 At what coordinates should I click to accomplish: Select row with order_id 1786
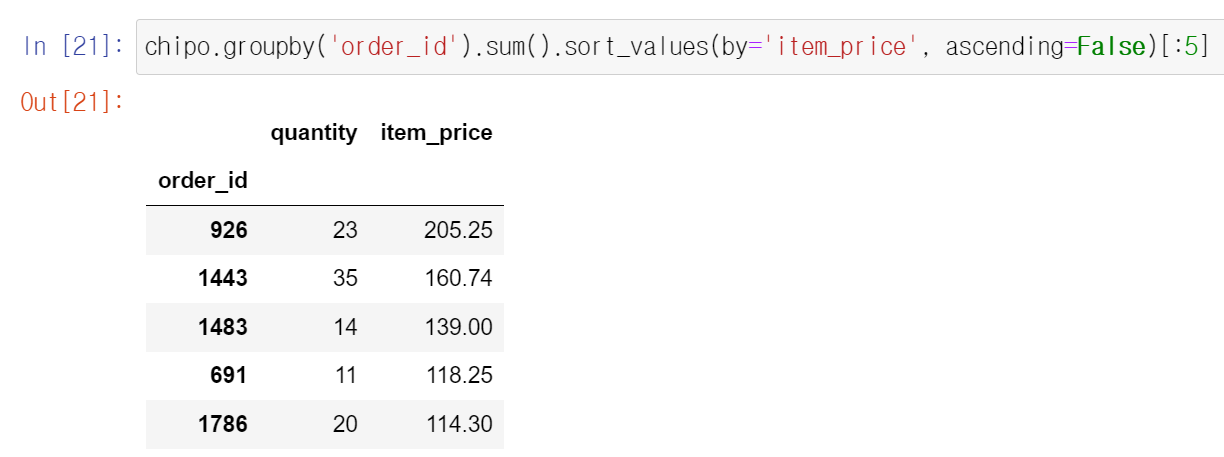click(325, 424)
